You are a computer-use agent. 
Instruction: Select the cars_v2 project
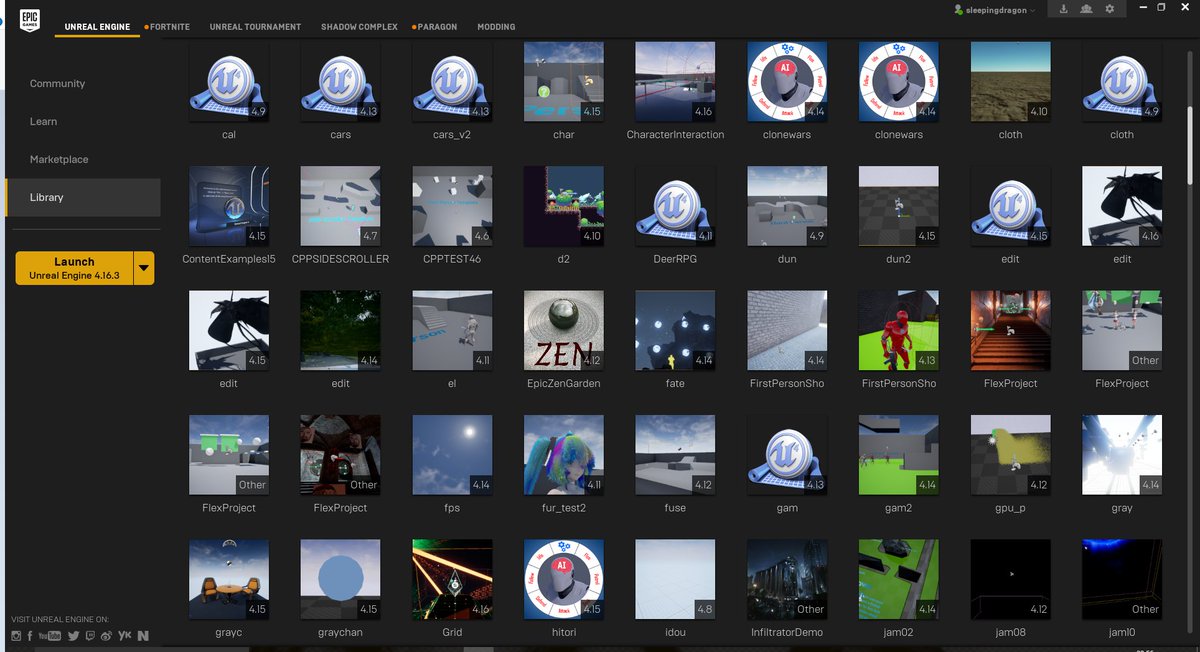452,82
